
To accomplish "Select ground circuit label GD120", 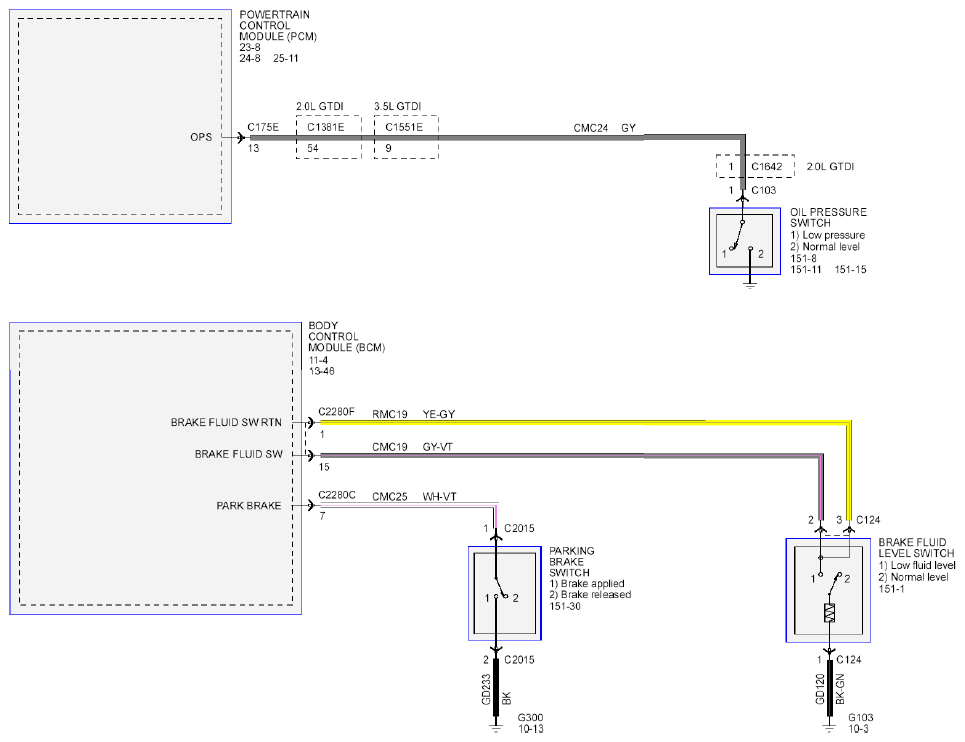I will (820, 690).
